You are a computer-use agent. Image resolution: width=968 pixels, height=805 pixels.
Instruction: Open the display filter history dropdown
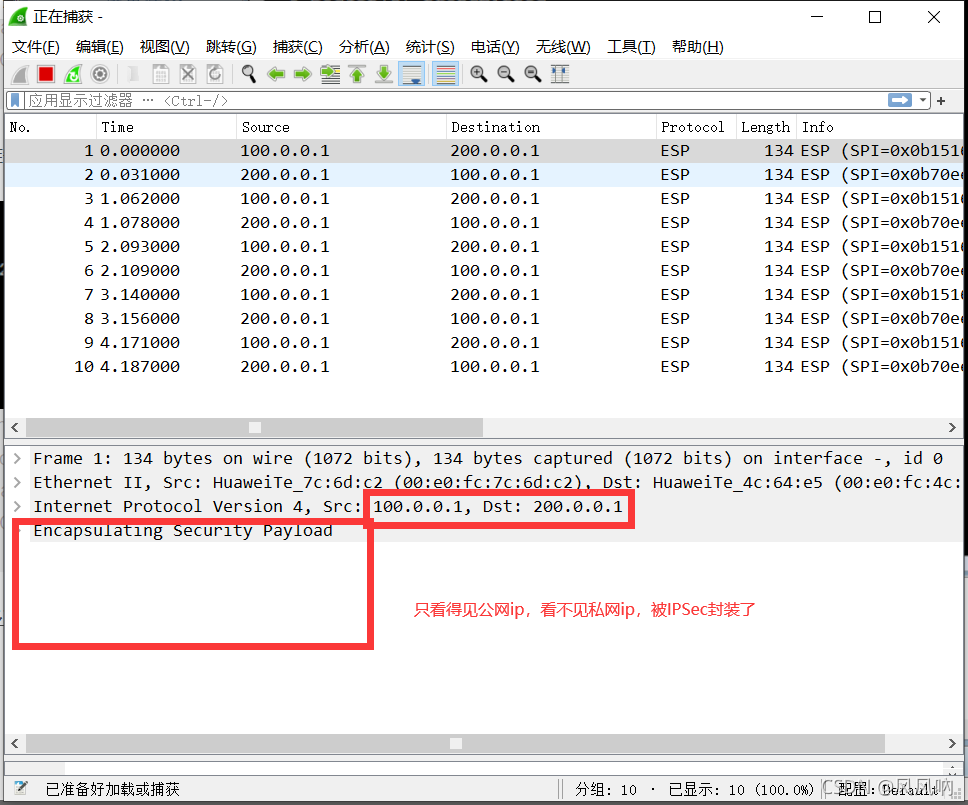coord(923,100)
